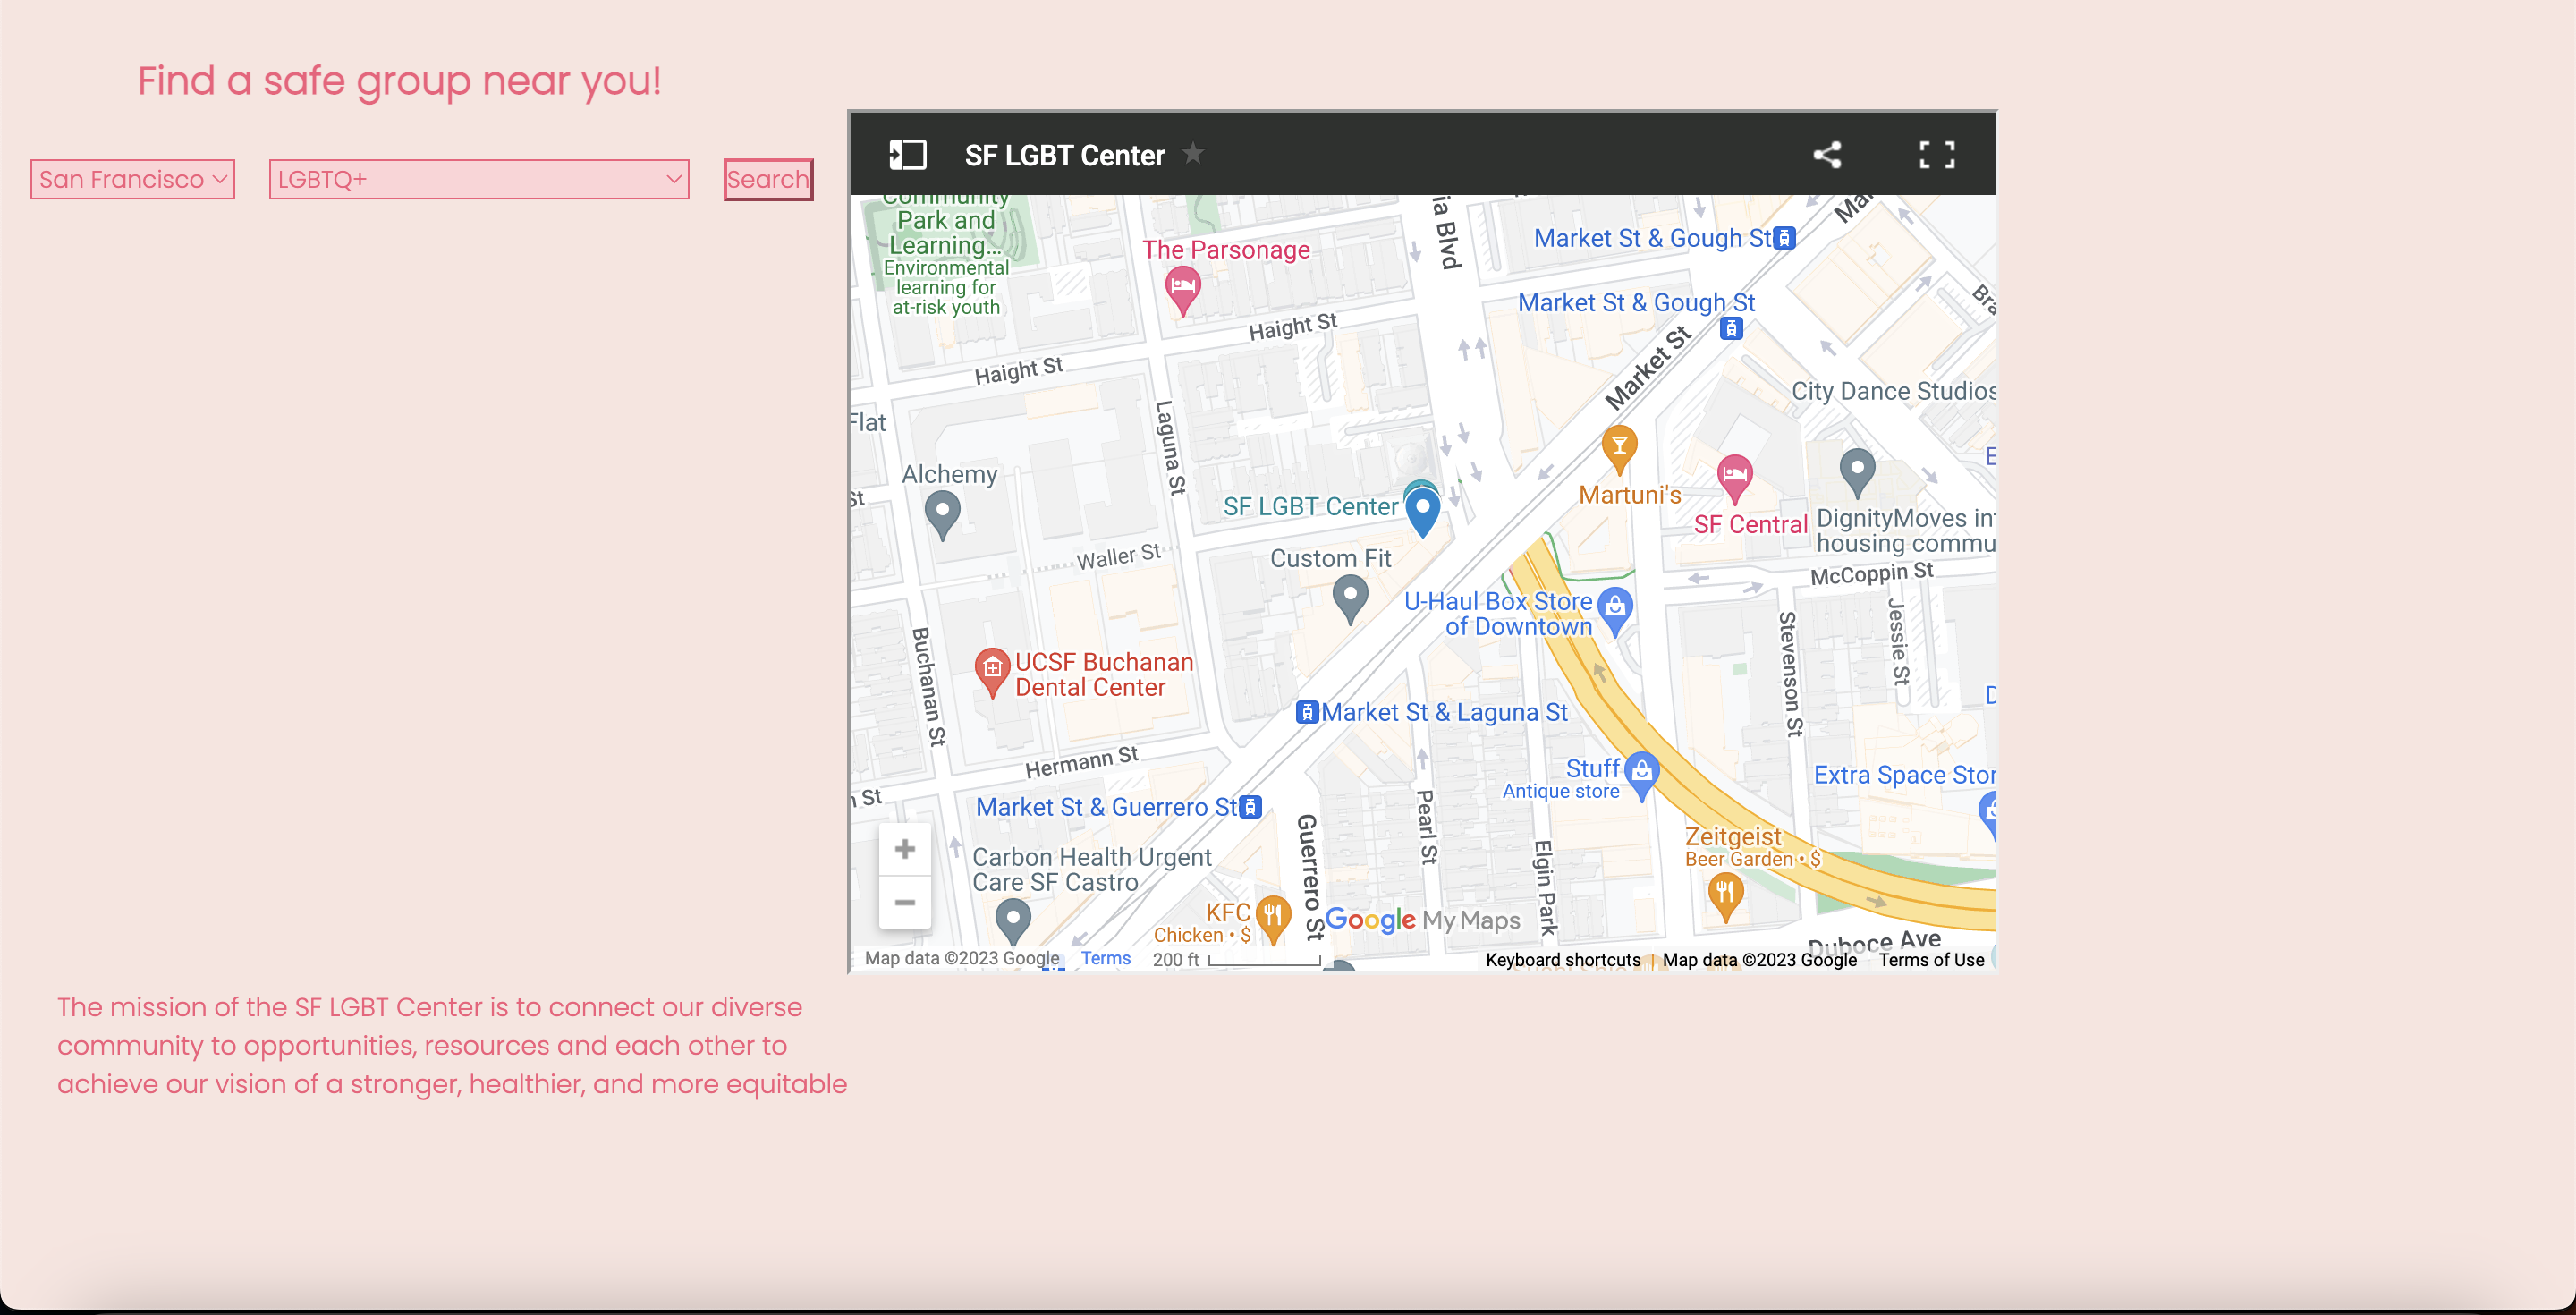Click the Google My Maps logo
Screen dimensions: 2576x1315
click(1421, 920)
